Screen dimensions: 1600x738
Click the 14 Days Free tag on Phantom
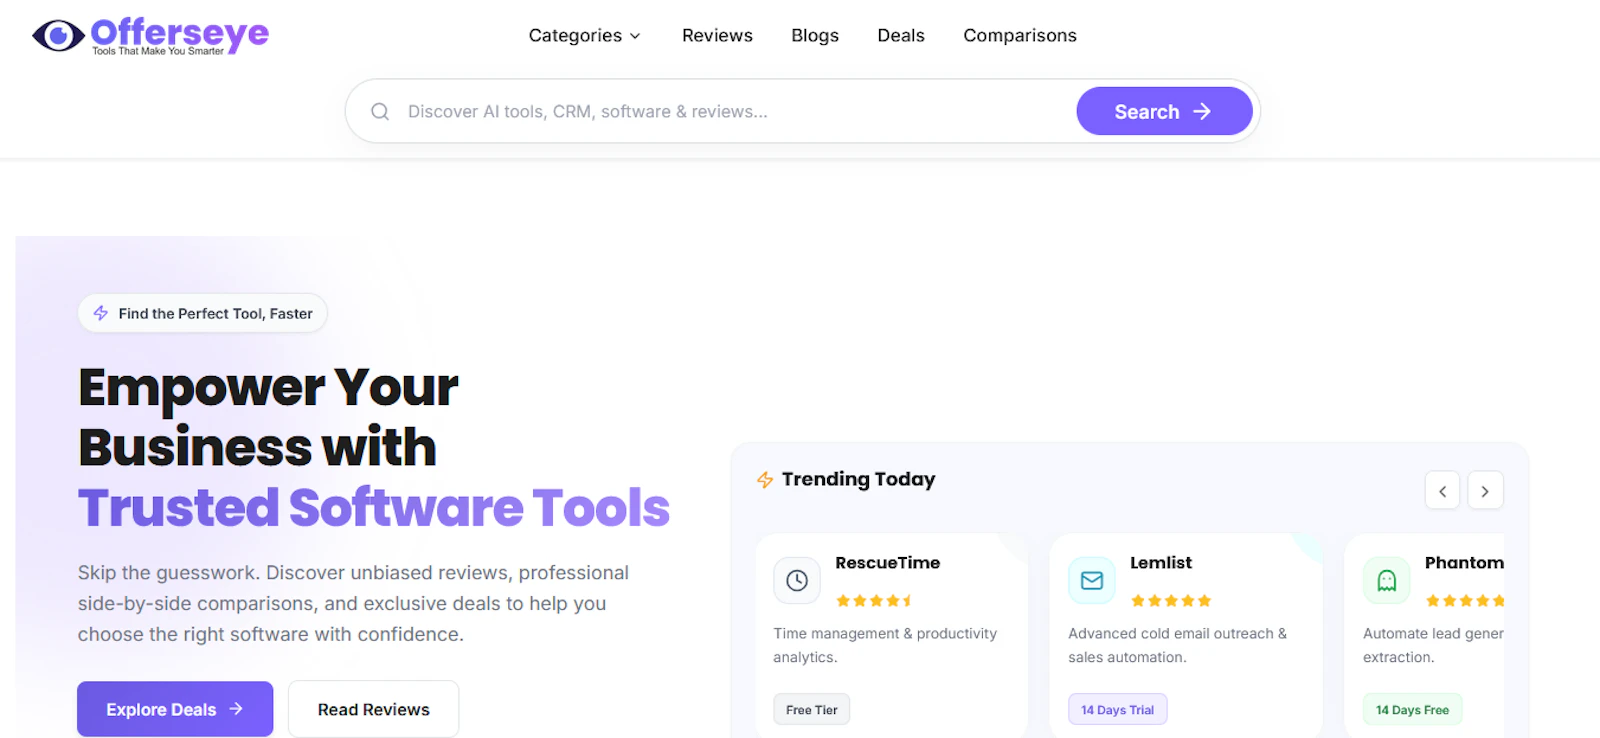(1412, 710)
